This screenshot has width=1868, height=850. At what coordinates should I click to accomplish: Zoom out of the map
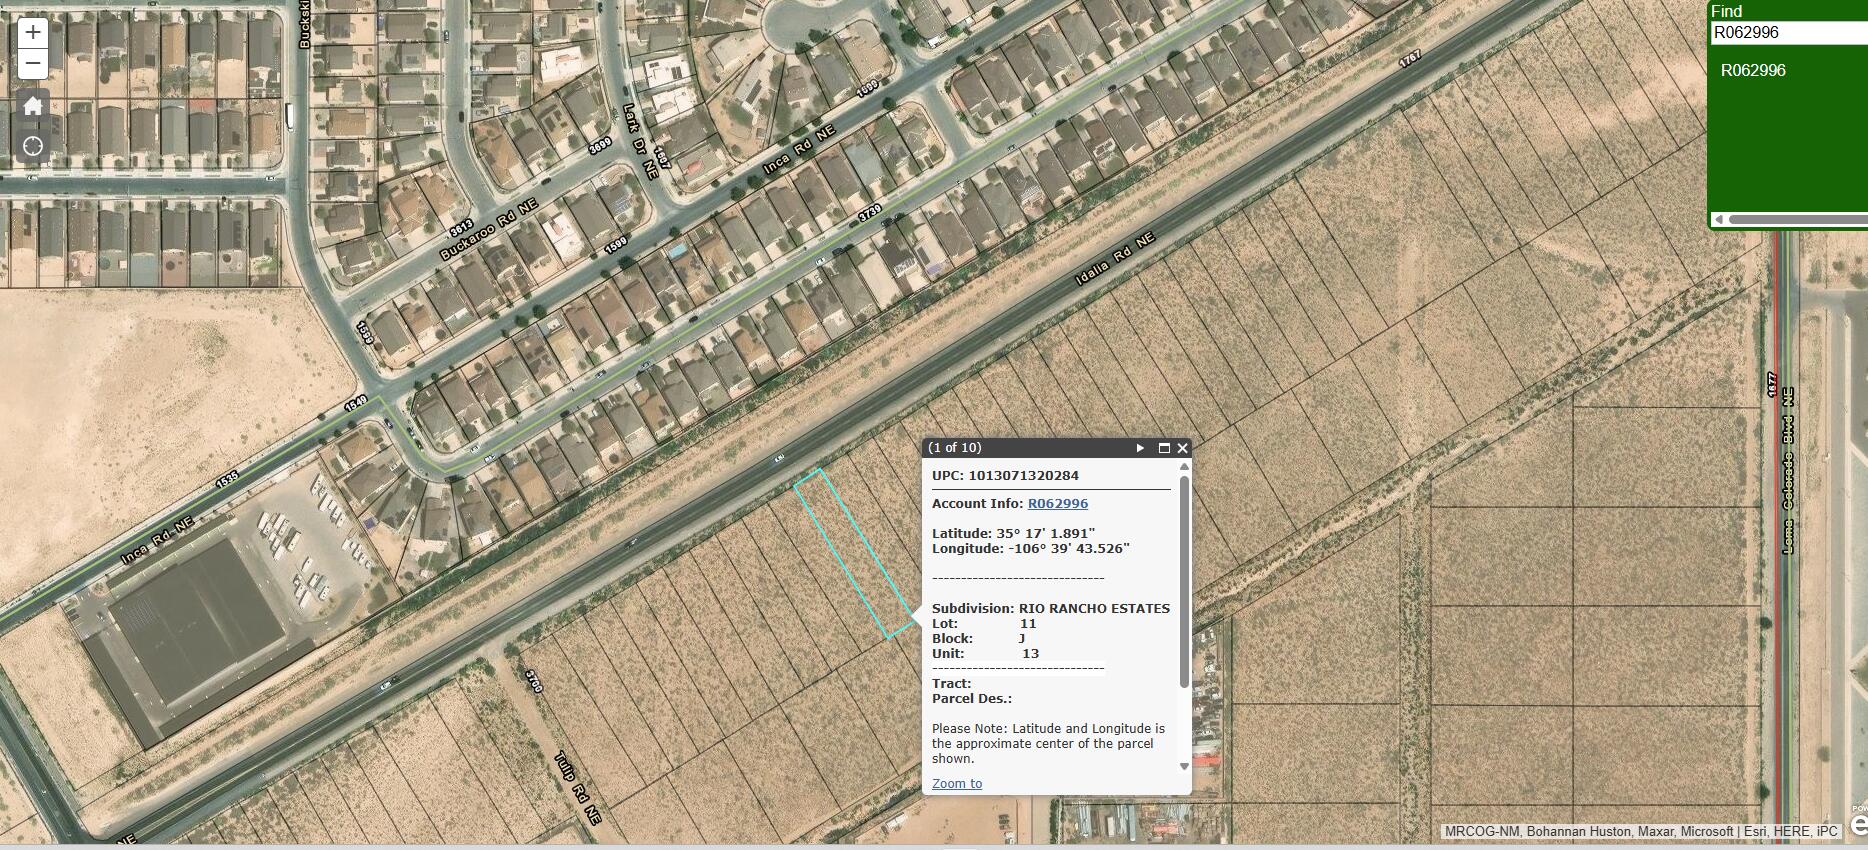[33, 65]
